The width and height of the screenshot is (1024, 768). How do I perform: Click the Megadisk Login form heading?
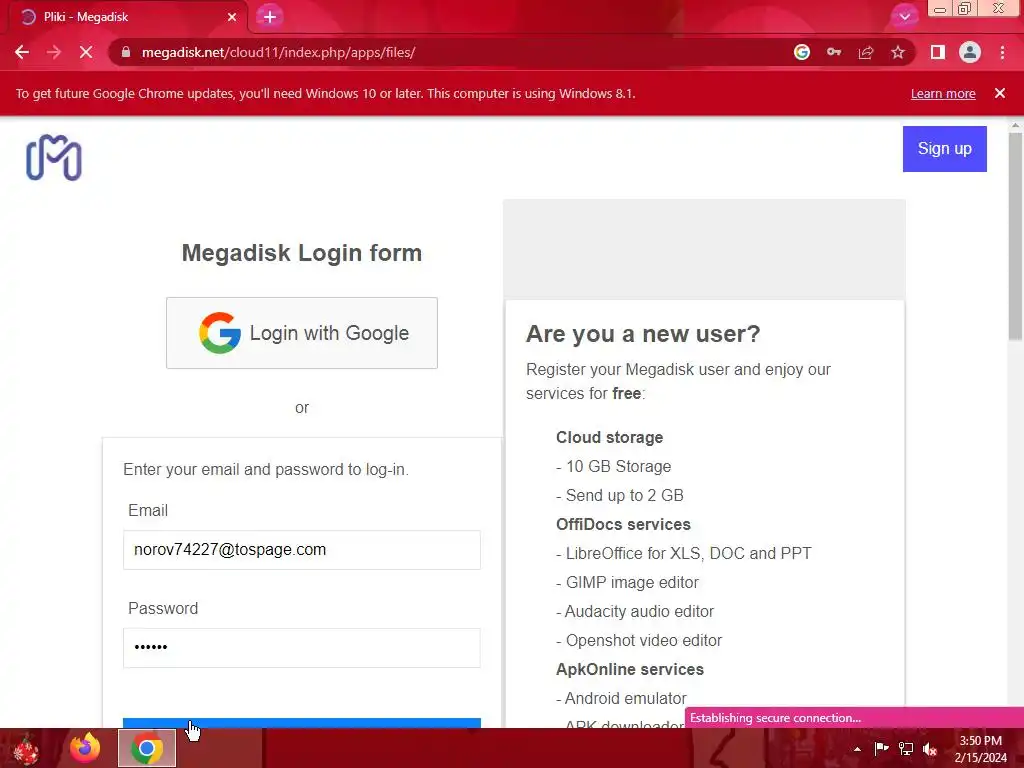[x=302, y=253]
